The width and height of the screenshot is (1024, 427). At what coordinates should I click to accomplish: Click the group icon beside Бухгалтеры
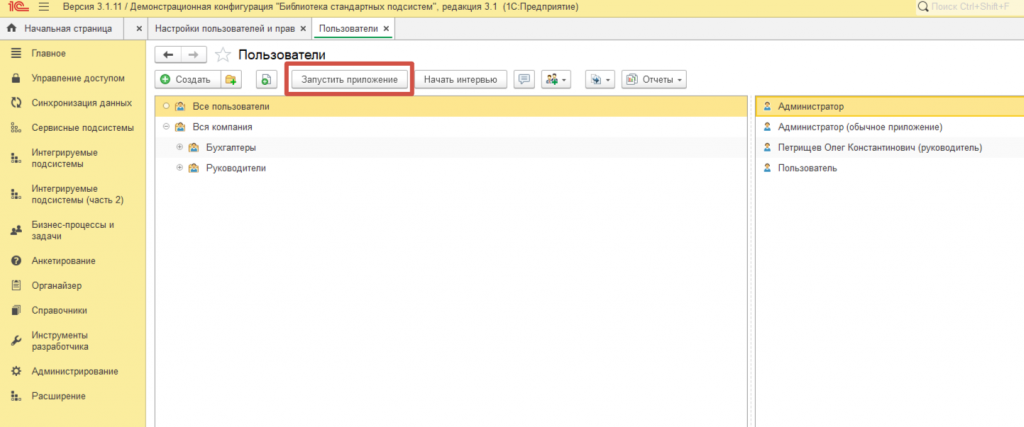[193, 148]
